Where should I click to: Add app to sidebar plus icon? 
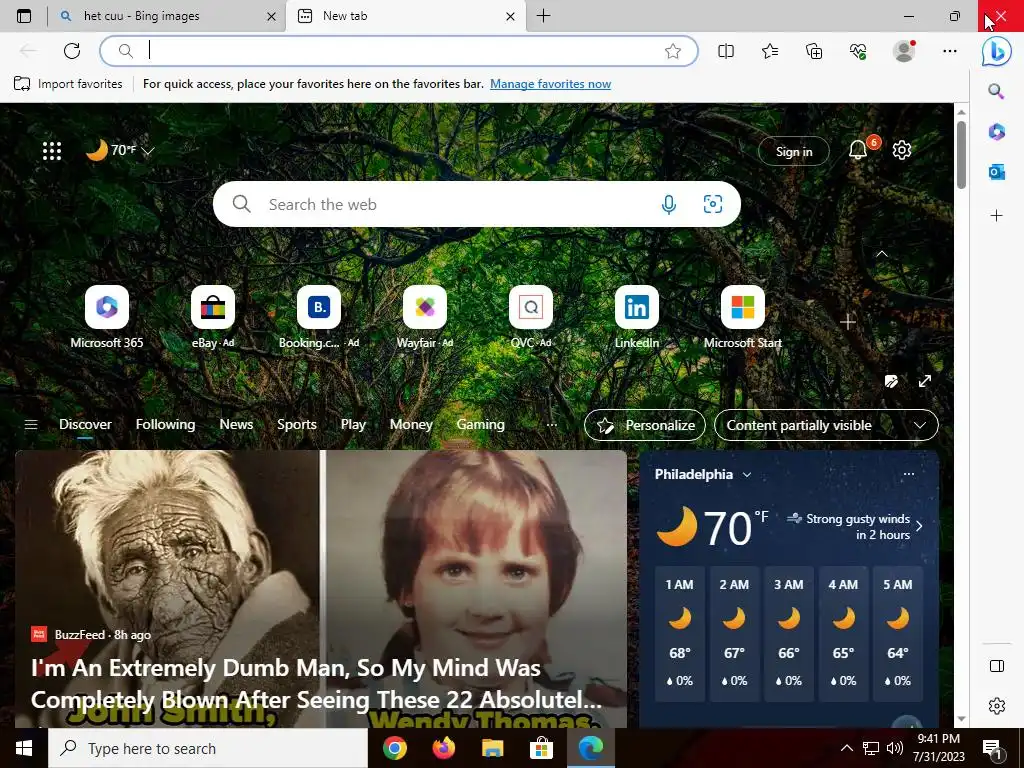point(997,216)
